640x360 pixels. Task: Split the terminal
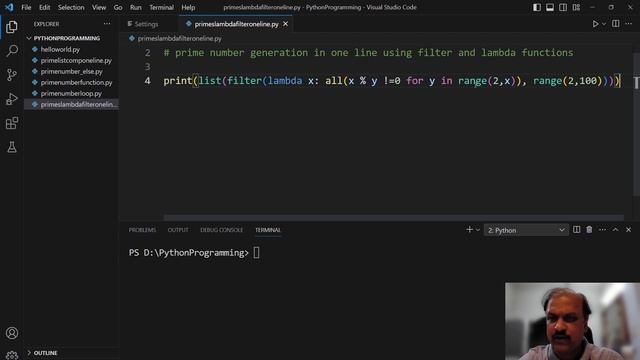(576, 230)
